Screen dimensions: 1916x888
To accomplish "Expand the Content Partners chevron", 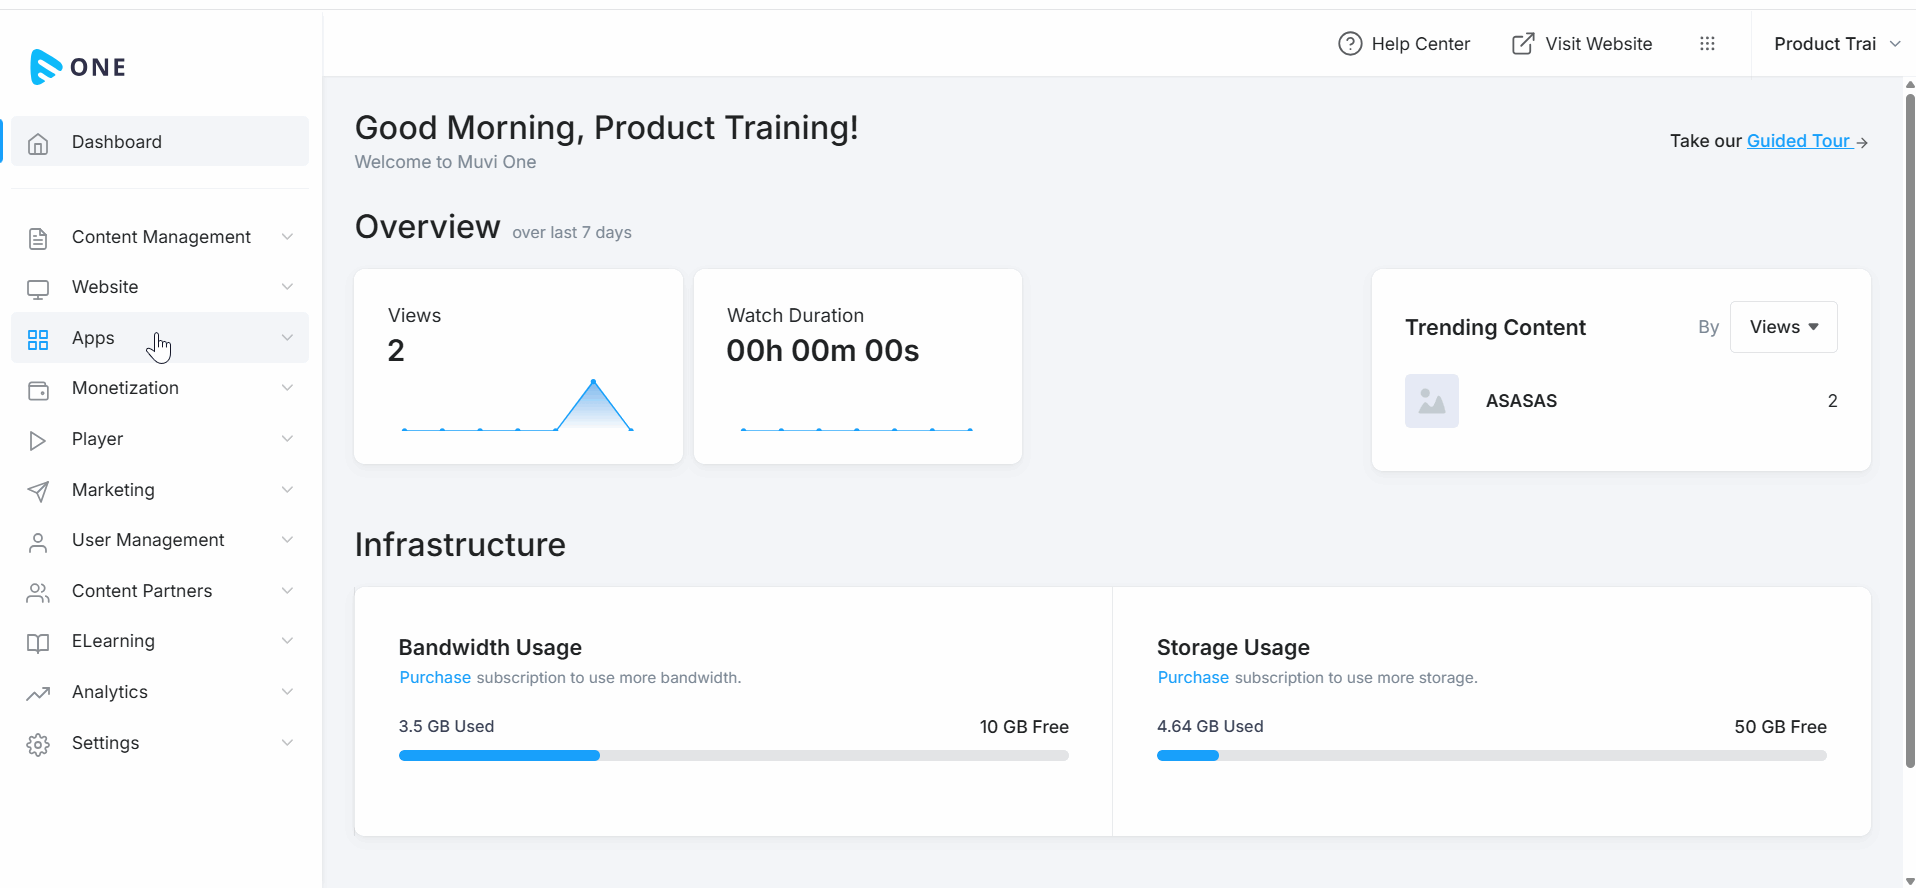I will pos(287,591).
